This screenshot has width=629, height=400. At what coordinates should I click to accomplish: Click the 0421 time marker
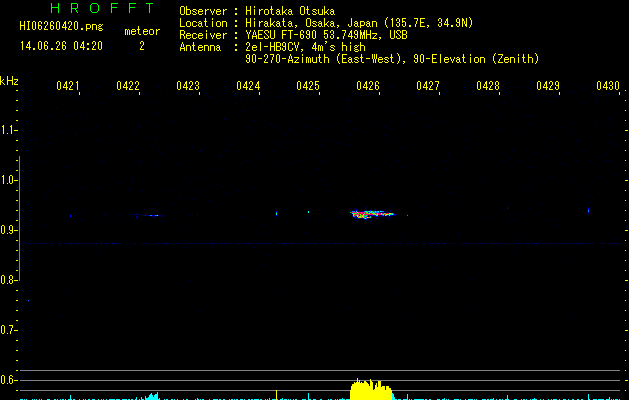pyautogui.click(x=67, y=86)
